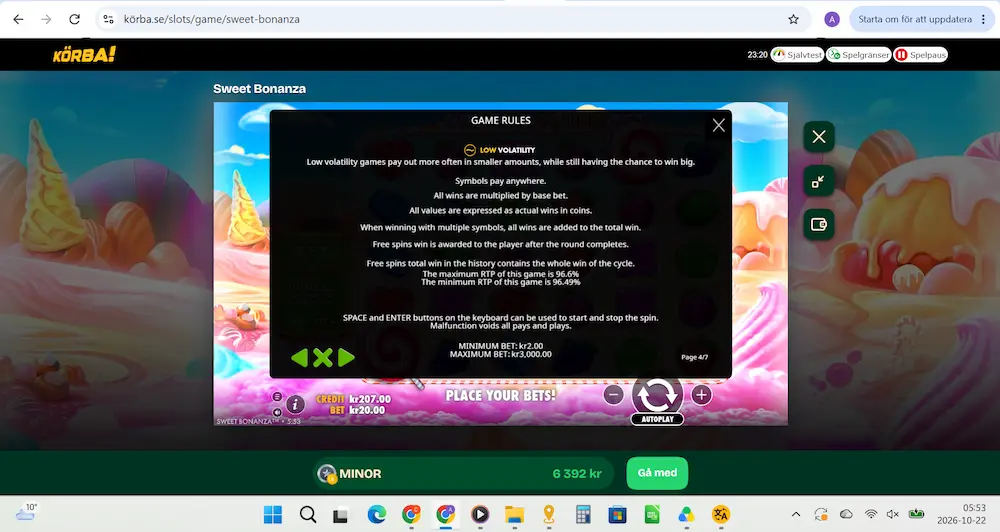This screenshot has height=532, width=1000.
Task: Click the BET kr20.00 value
Action: pos(367,410)
